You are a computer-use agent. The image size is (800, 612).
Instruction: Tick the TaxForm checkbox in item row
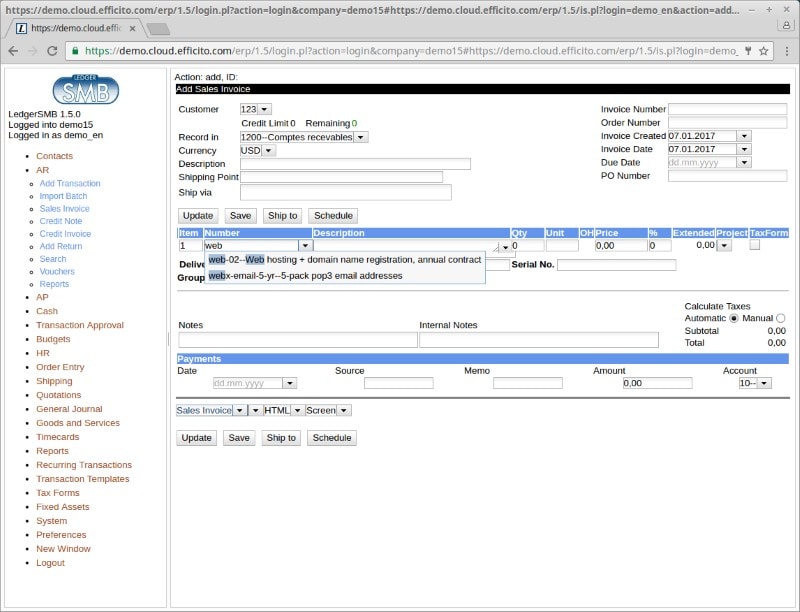755,244
